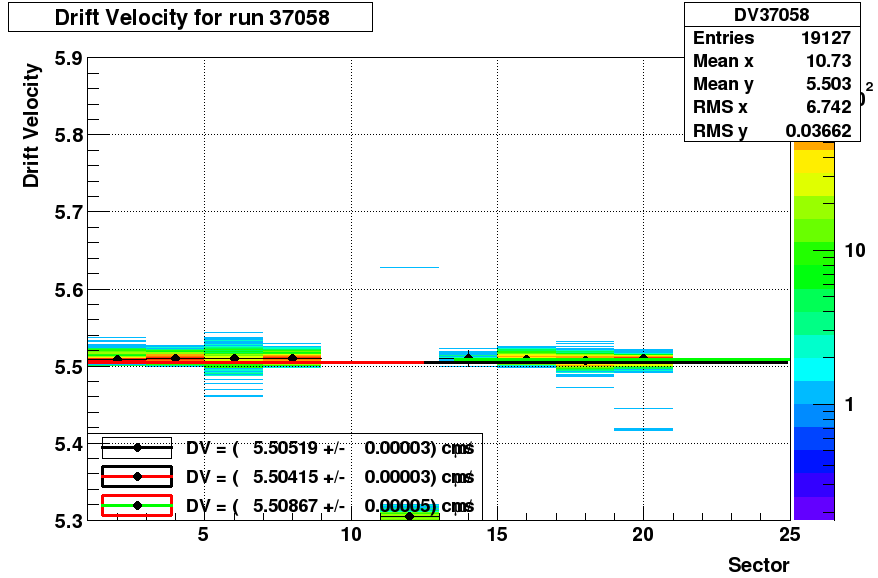
Task: Click the Mean x 10.73 stats row
Action: (x=772, y=60)
